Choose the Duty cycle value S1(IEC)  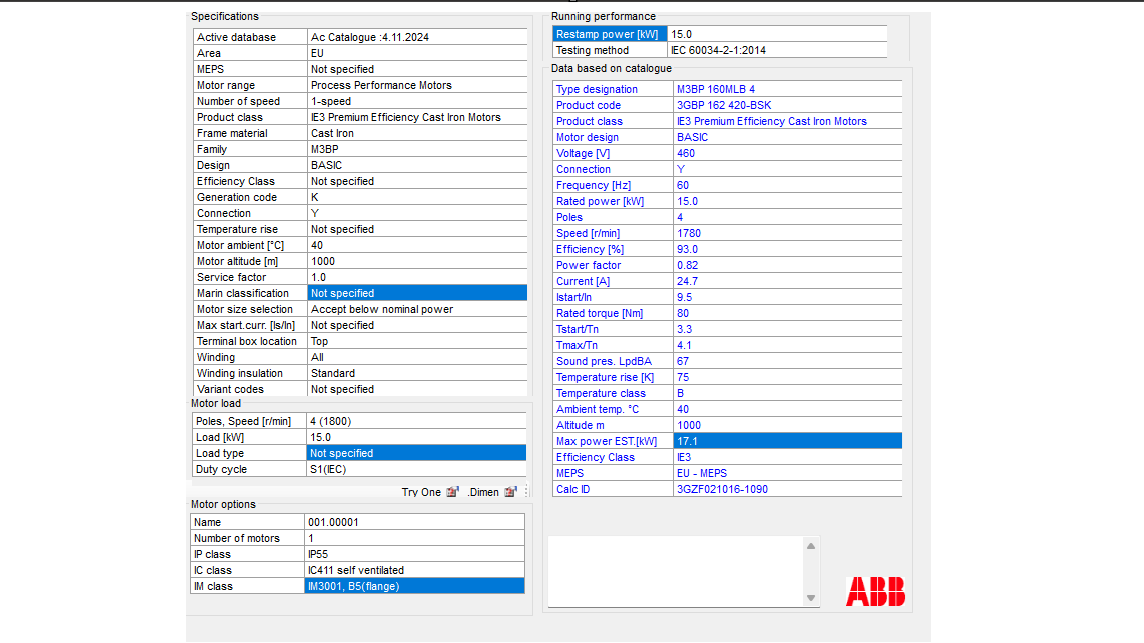[x=416, y=469]
